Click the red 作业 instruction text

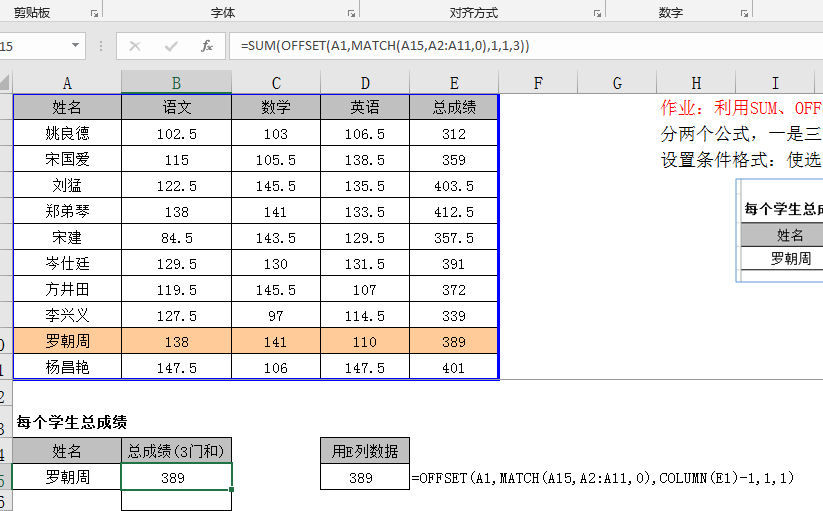point(741,108)
